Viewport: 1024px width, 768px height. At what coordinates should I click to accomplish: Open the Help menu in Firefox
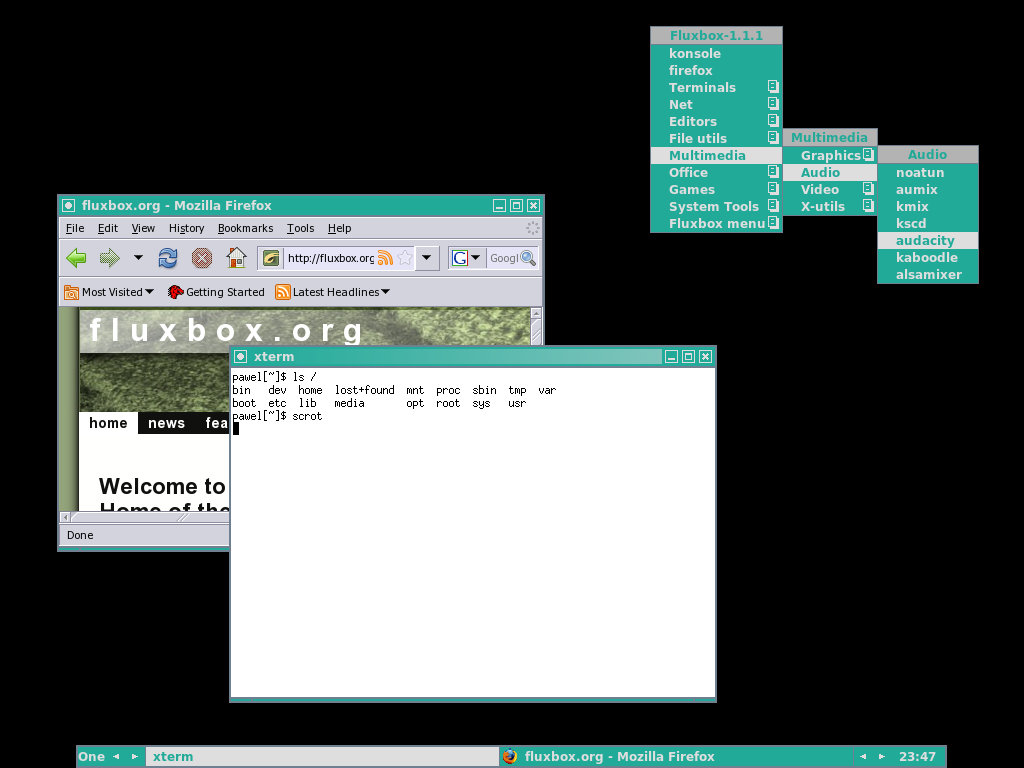click(x=340, y=228)
